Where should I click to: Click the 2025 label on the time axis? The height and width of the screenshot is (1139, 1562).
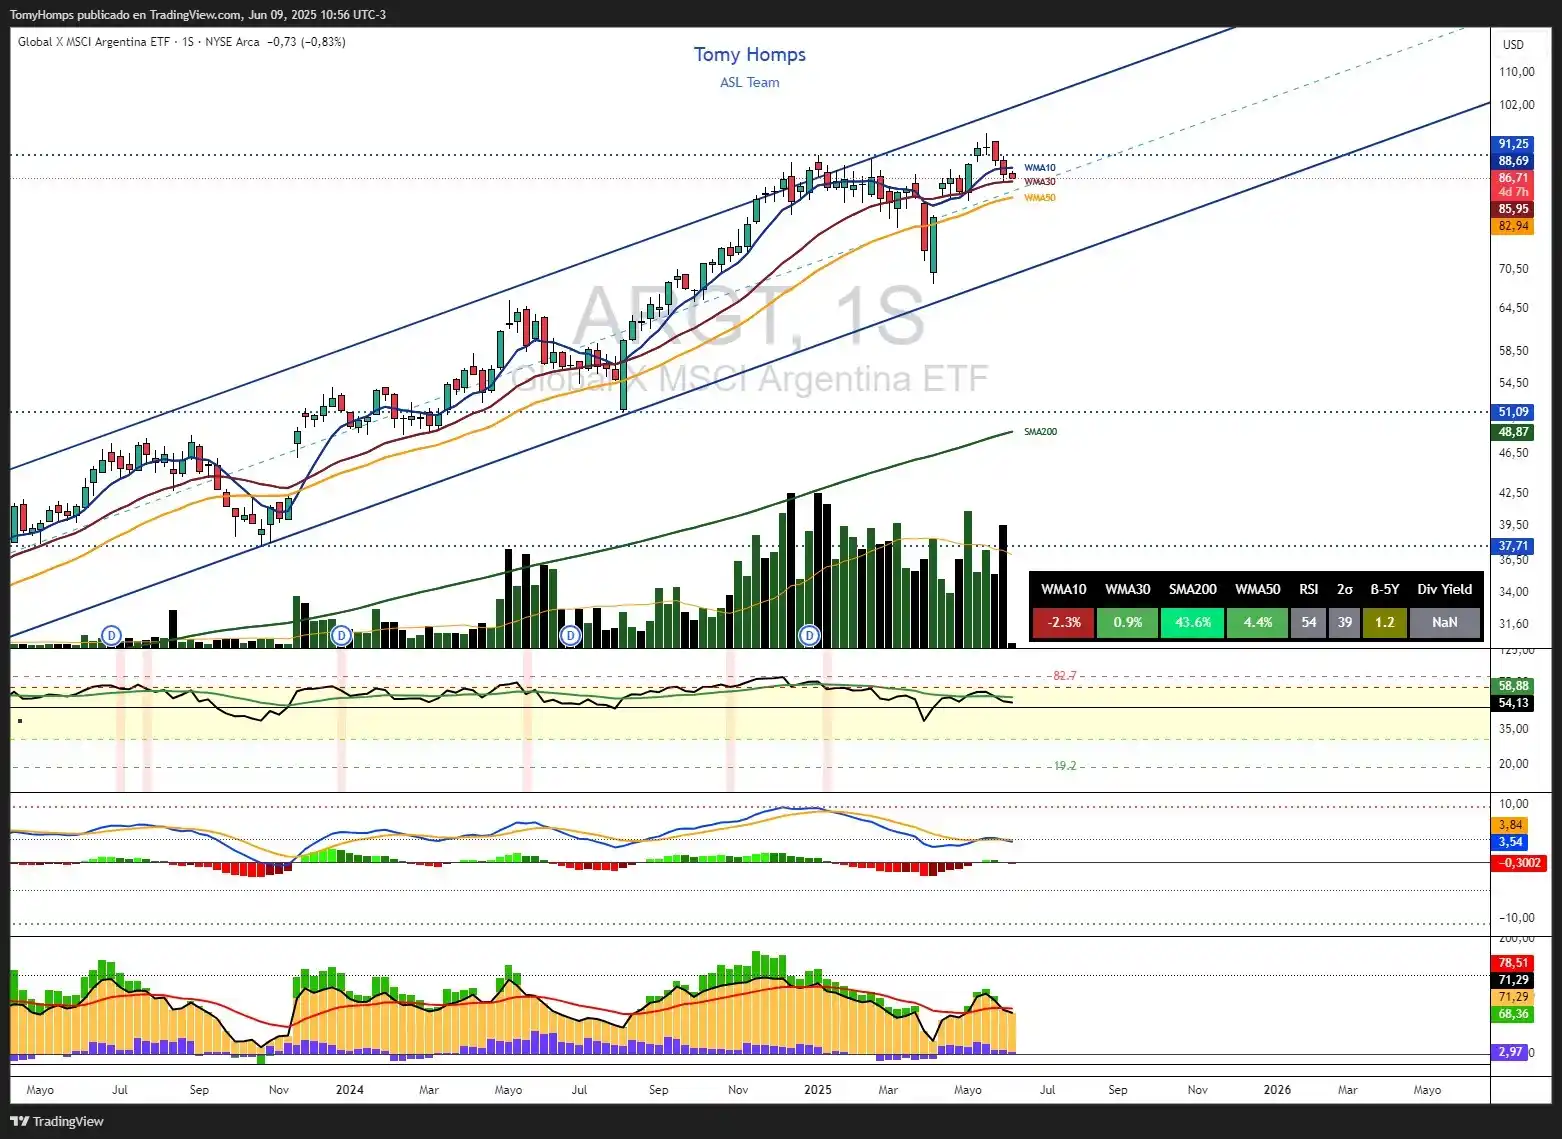(x=818, y=1090)
